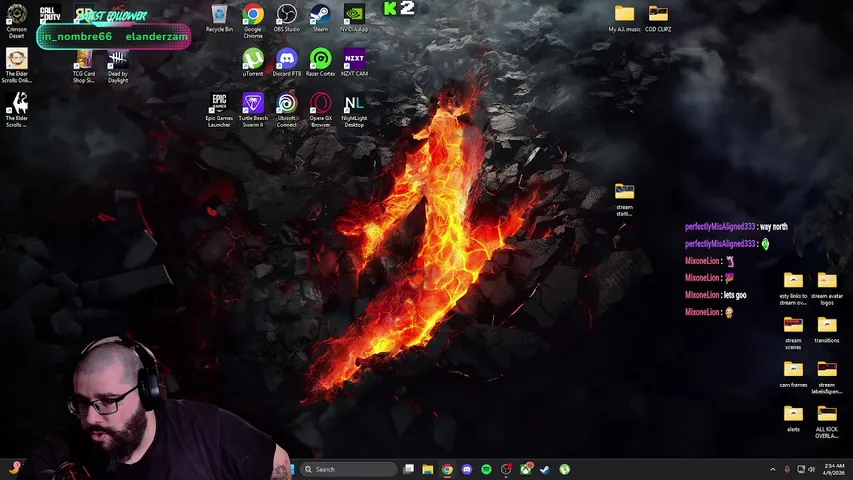Screen dimensions: 853x480
Task: Open the stream scenes folder
Action: tap(793, 333)
